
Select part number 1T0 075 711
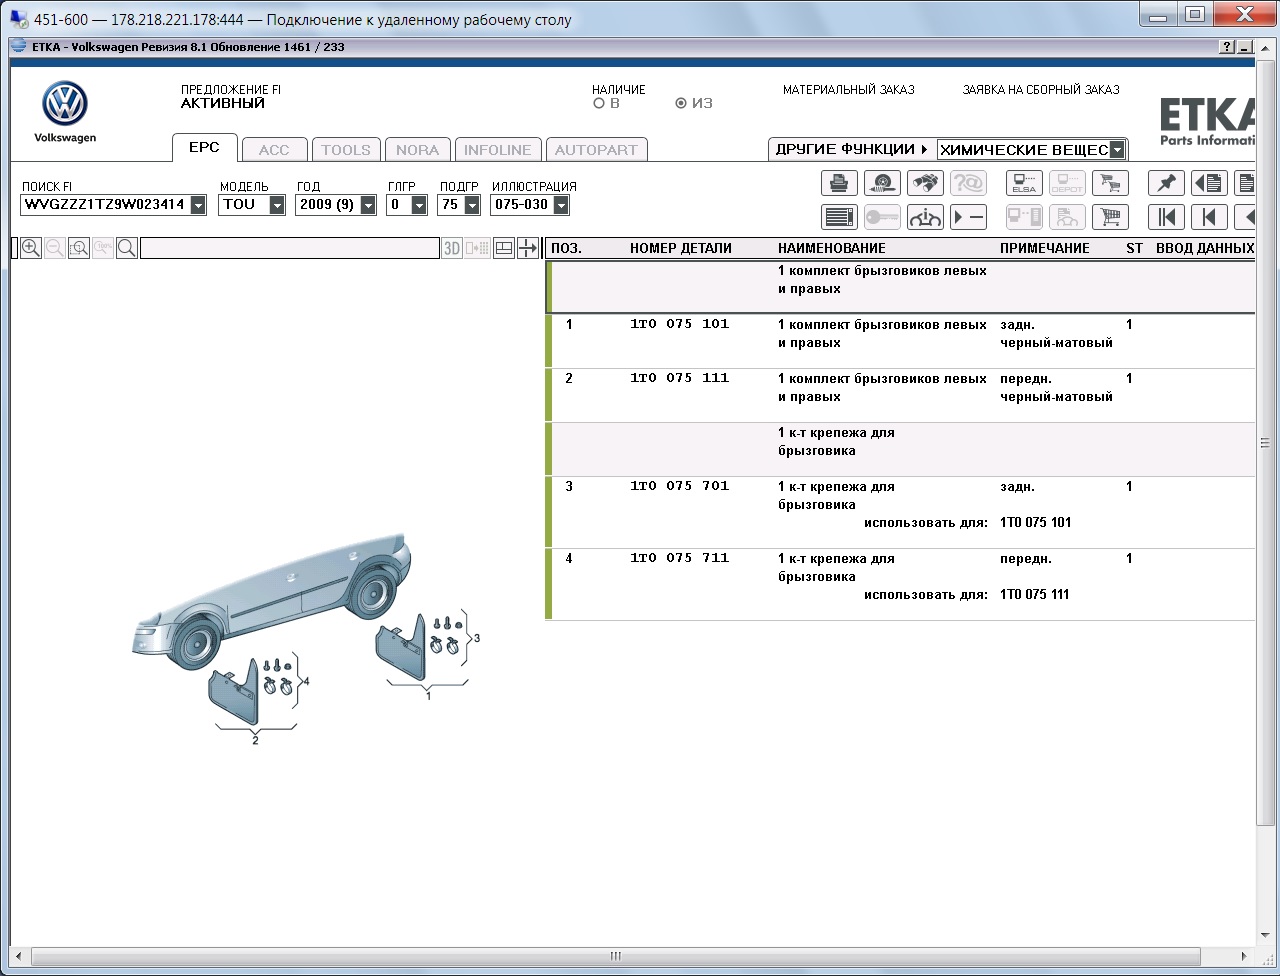coord(680,558)
